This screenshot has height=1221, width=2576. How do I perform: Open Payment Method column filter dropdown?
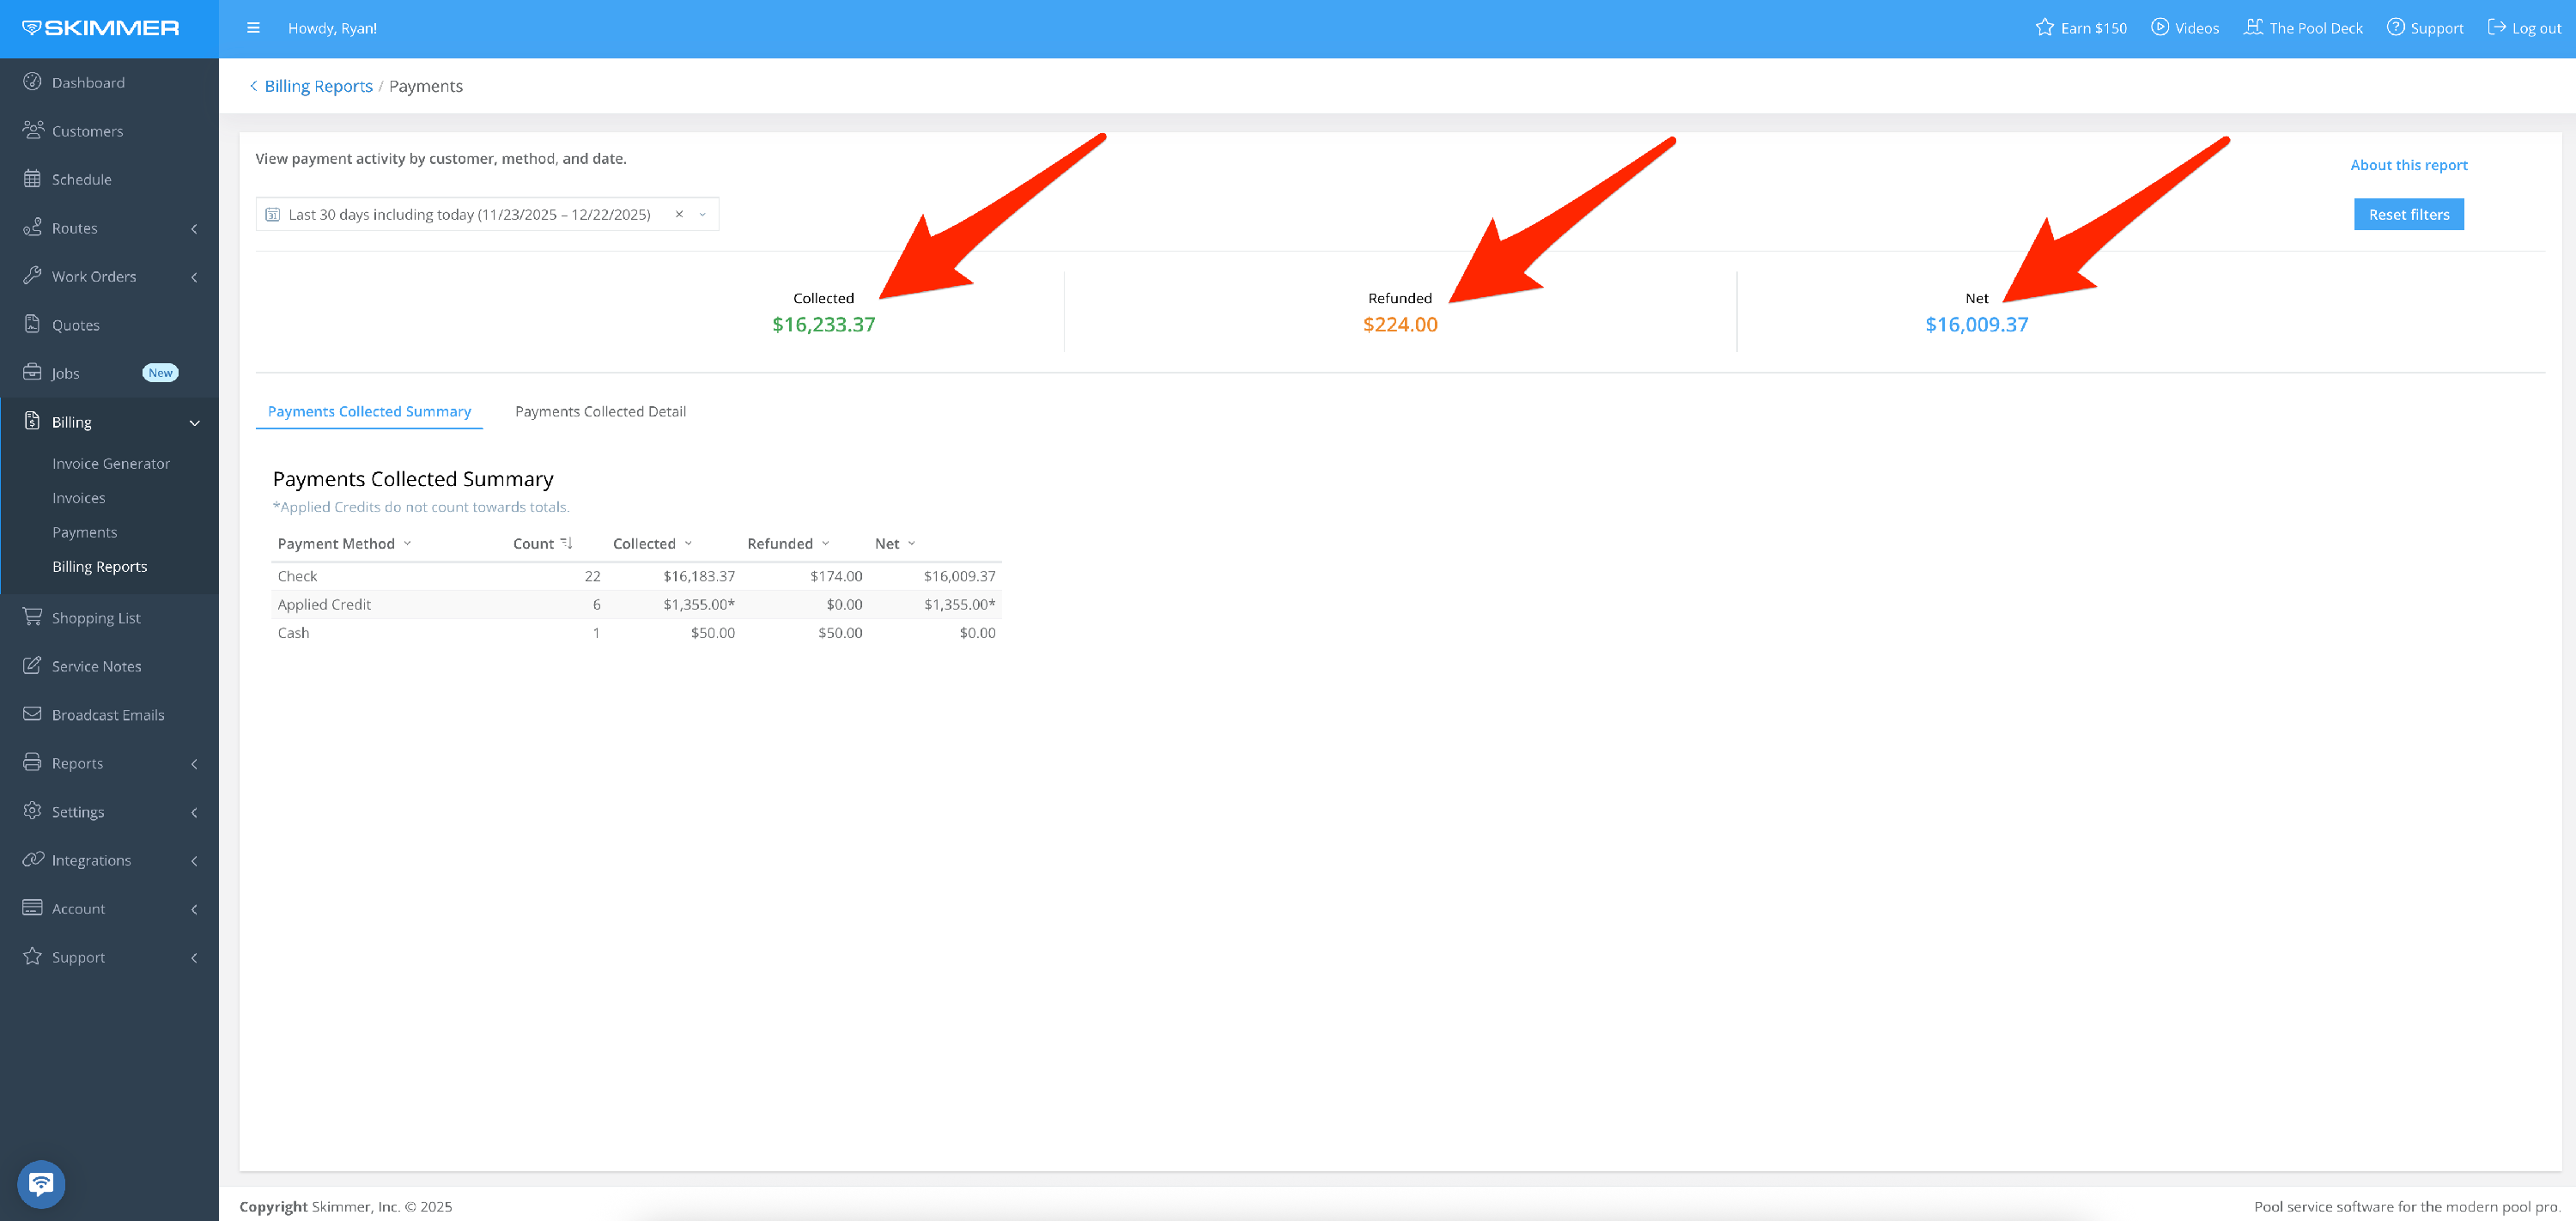tap(407, 543)
